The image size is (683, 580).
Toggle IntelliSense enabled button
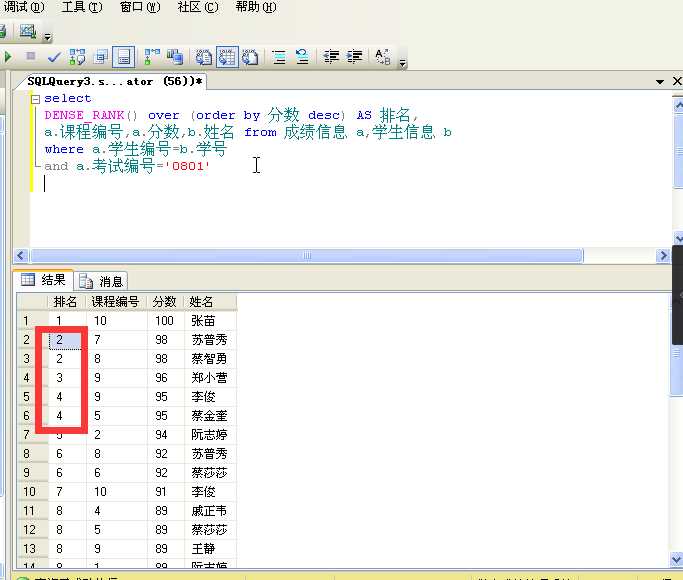pos(124,57)
